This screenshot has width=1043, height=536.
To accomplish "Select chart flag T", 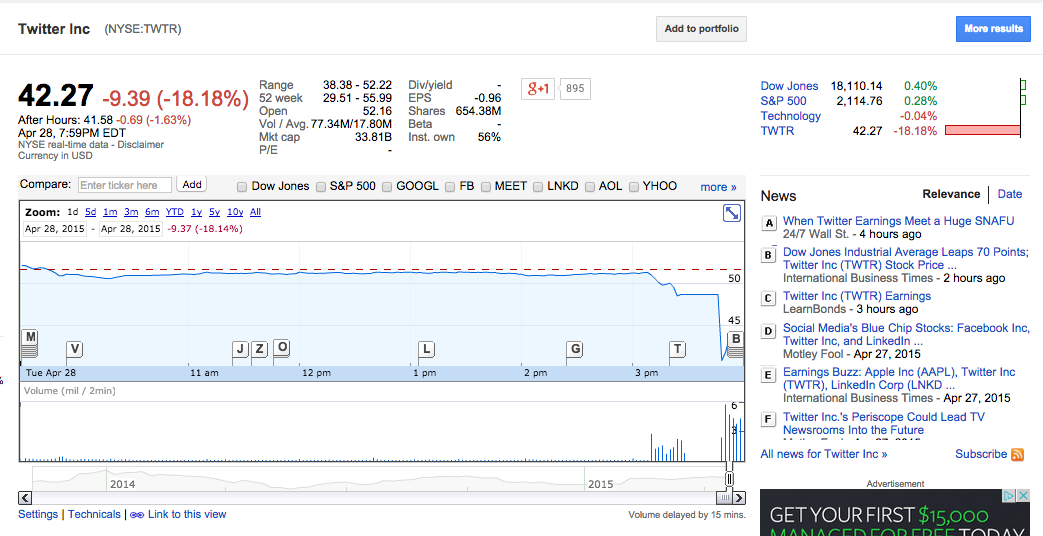I will click(x=677, y=348).
